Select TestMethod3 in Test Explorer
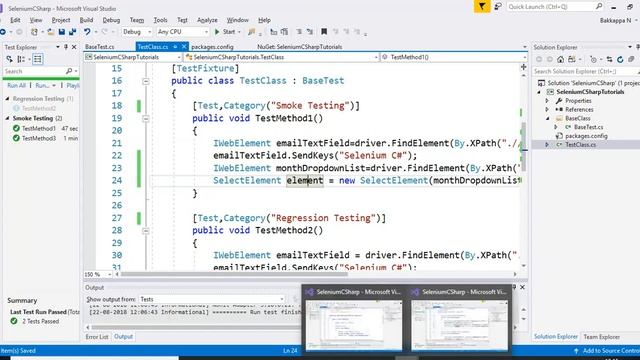This screenshot has width=640, height=360. (x=39, y=138)
